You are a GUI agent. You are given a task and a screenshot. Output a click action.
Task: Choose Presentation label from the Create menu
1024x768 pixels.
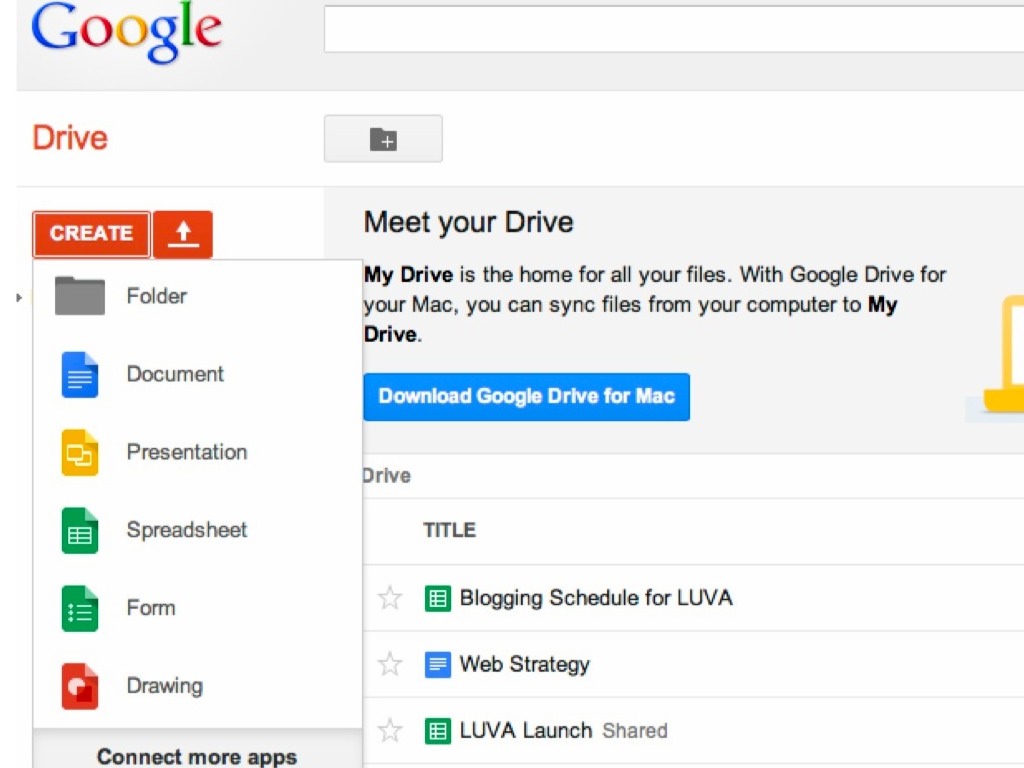[187, 452]
